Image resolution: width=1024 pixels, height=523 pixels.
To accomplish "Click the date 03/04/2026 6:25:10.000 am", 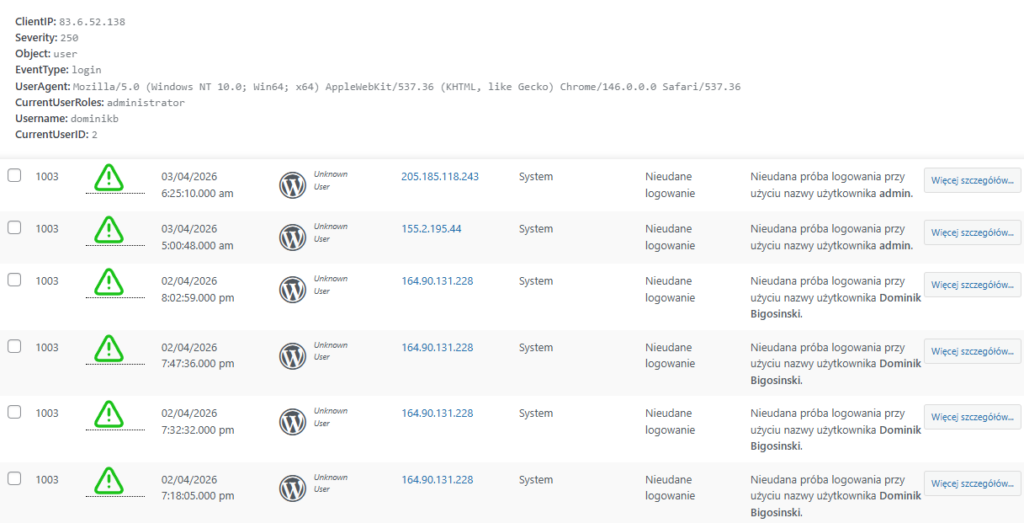I will pyautogui.click(x=197, y=185).
